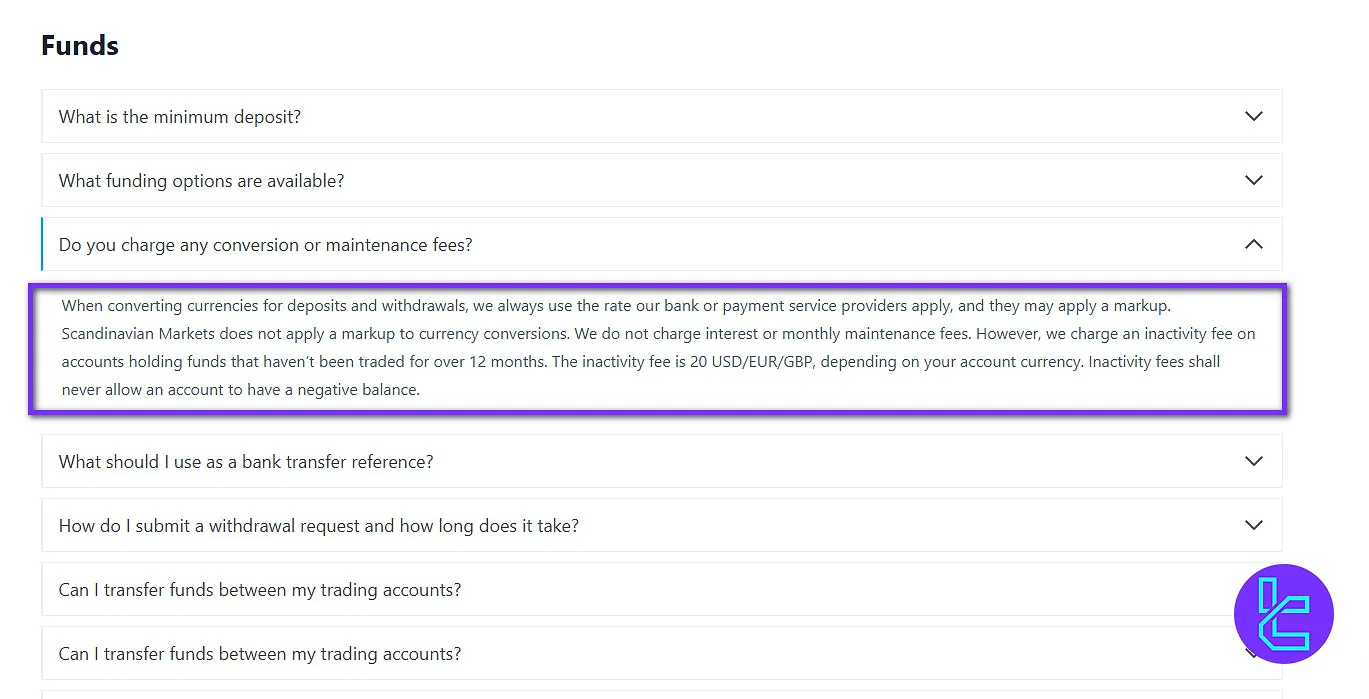Expand "What funding options are available?" question
Image resolution: width=1369 pixels, height=699 pixels.
click(x=201, y=181)
